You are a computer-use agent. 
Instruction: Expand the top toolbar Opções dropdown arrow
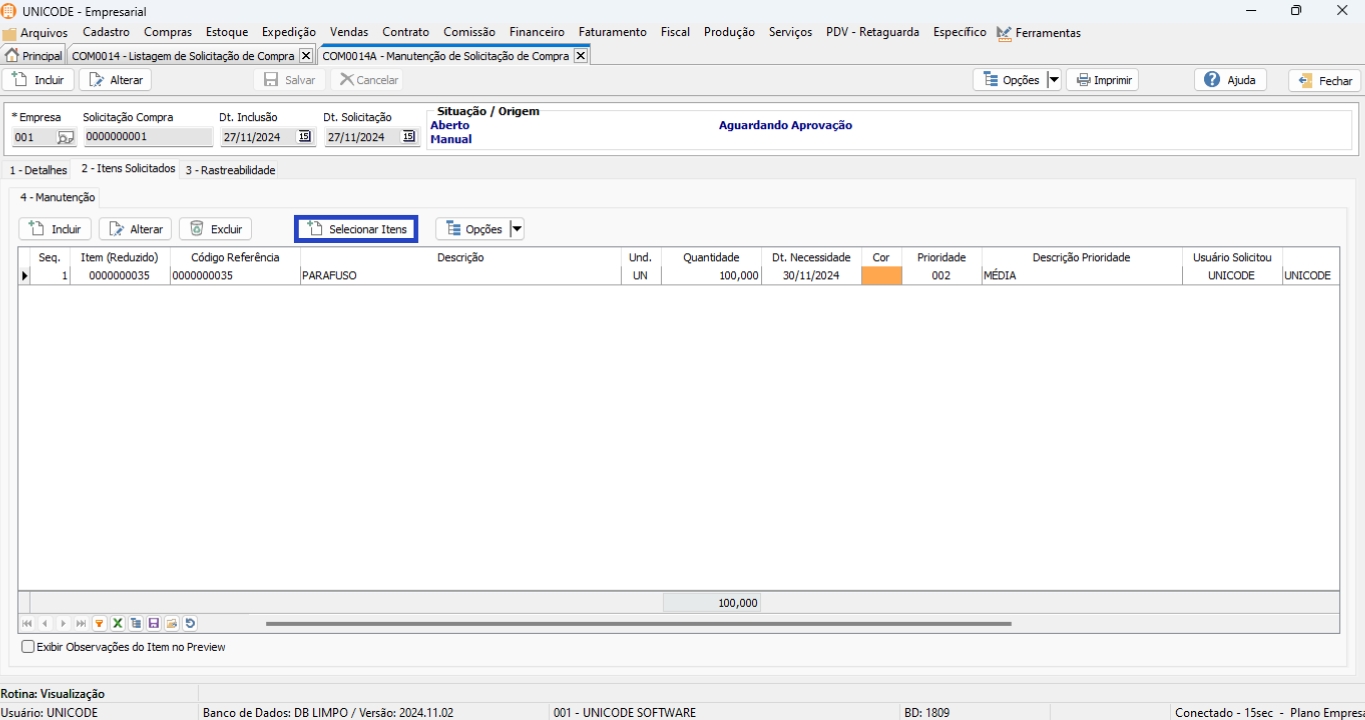1053,80
